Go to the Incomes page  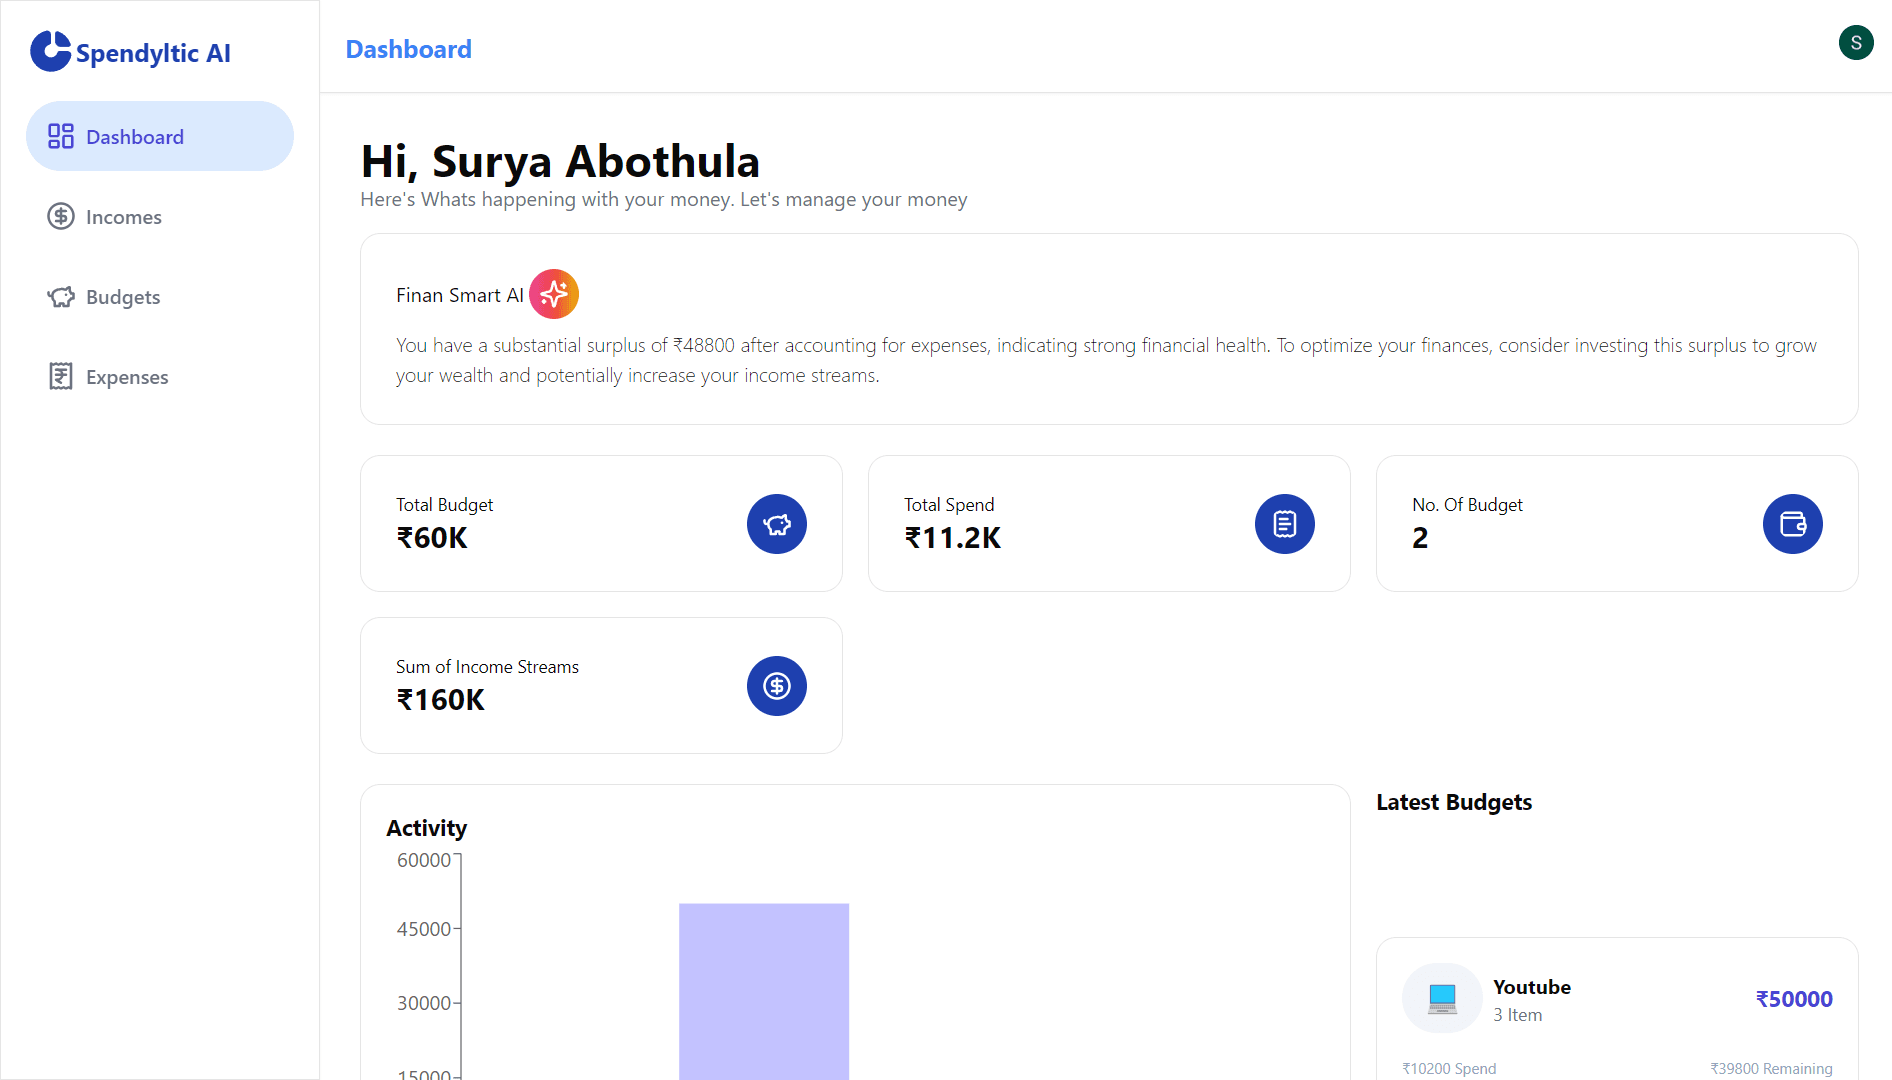pyautogui.click(x=160, y=216)
